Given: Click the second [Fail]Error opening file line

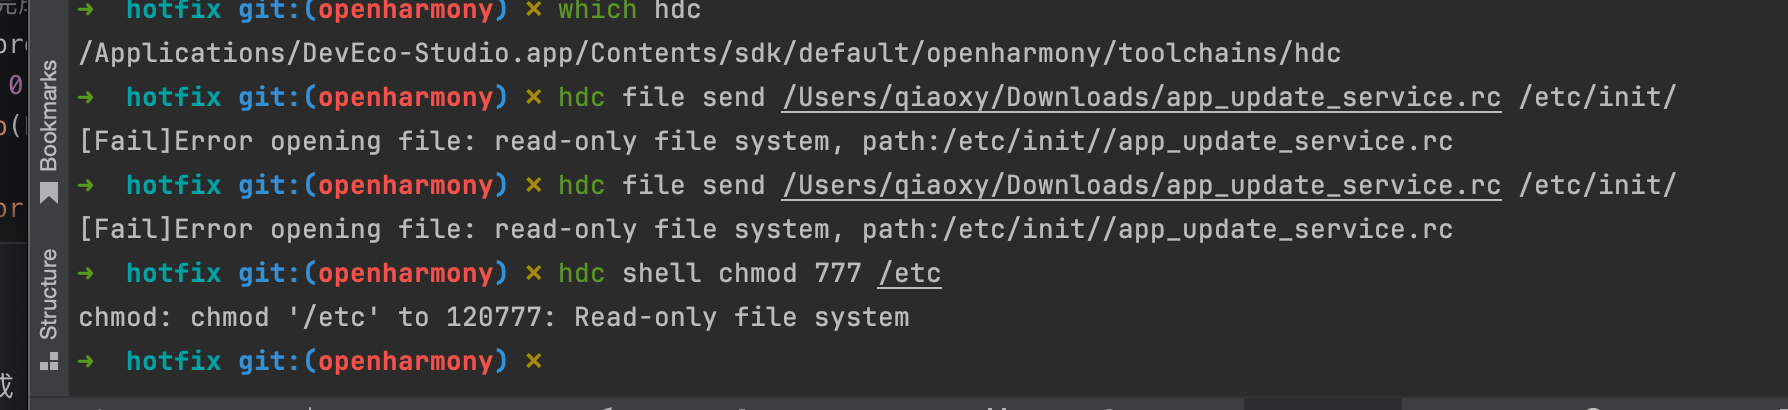Looking at the screenshot, I should (765, 229).
